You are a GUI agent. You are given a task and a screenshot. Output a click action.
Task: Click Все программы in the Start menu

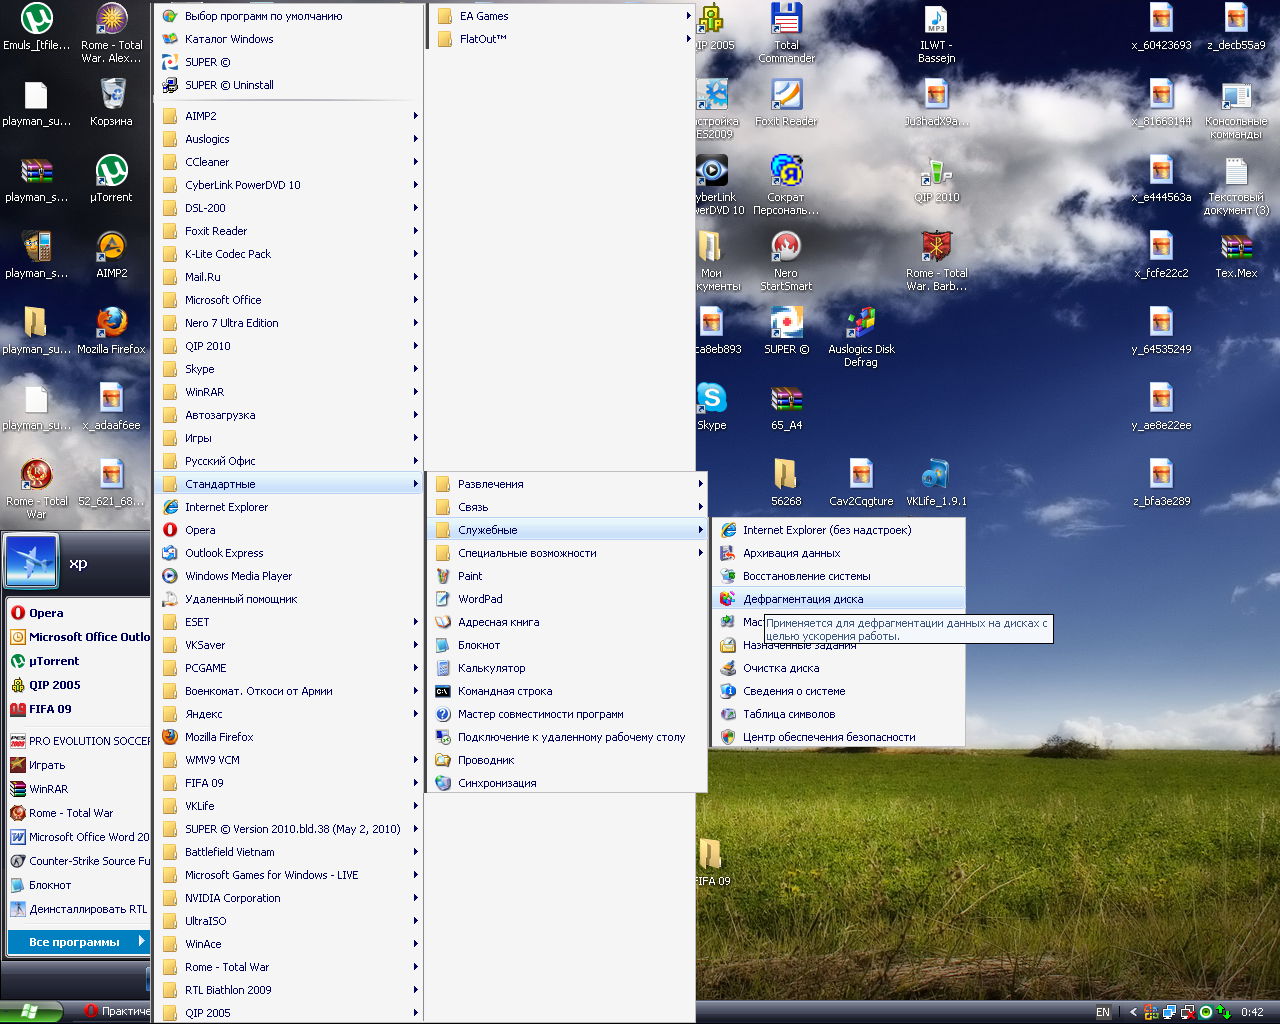click(77, 942)
